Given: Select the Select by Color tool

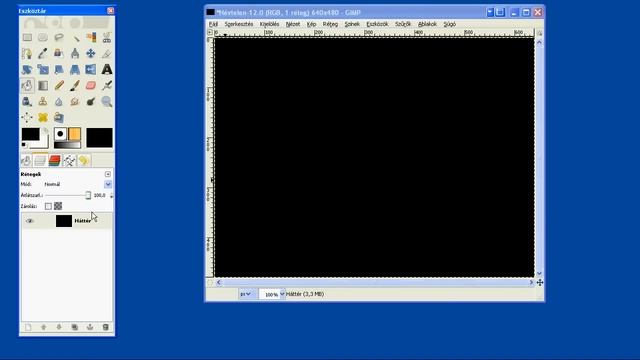Looking at the screenshot, I should (x=91, y=38).
